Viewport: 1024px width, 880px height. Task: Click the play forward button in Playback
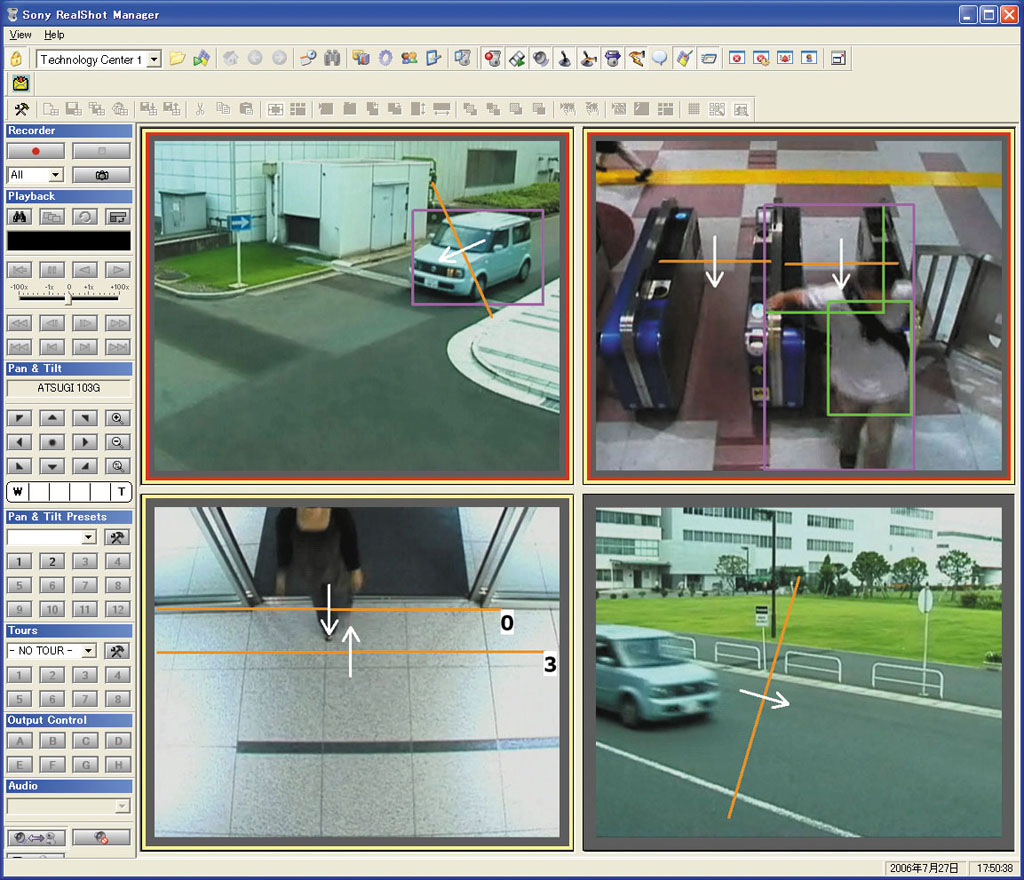pyautogui.click(x=118, y=270)
